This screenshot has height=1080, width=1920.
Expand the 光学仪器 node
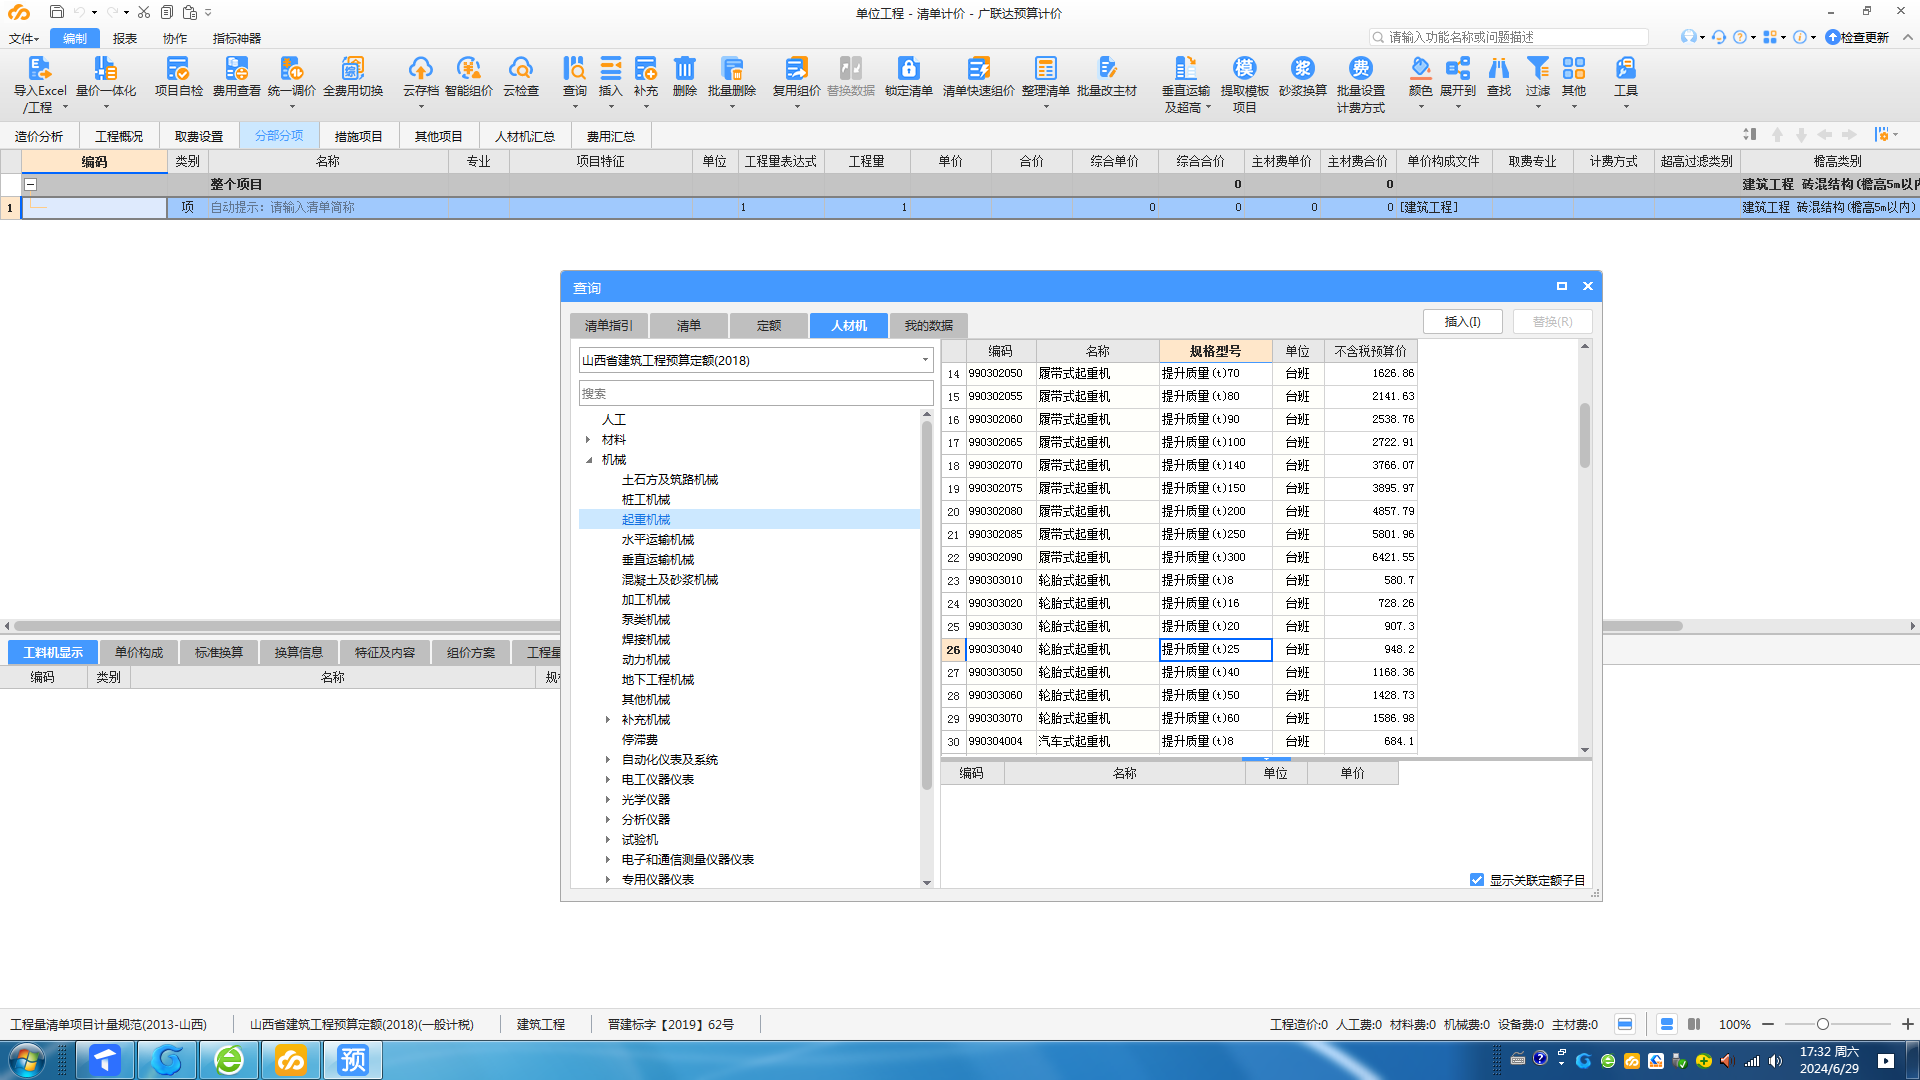[x=608, y=800]
